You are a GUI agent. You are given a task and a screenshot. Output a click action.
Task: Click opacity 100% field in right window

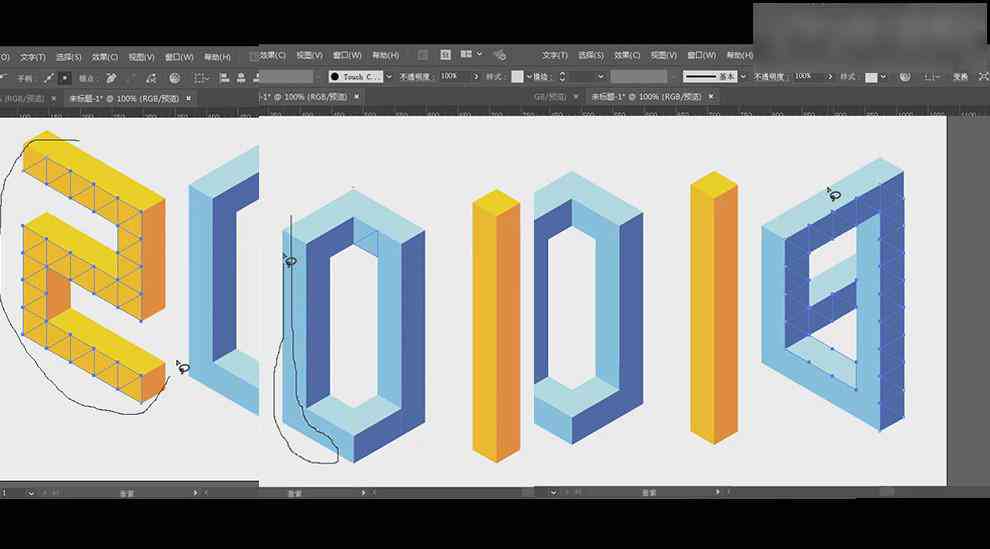[x=808, y=76]
